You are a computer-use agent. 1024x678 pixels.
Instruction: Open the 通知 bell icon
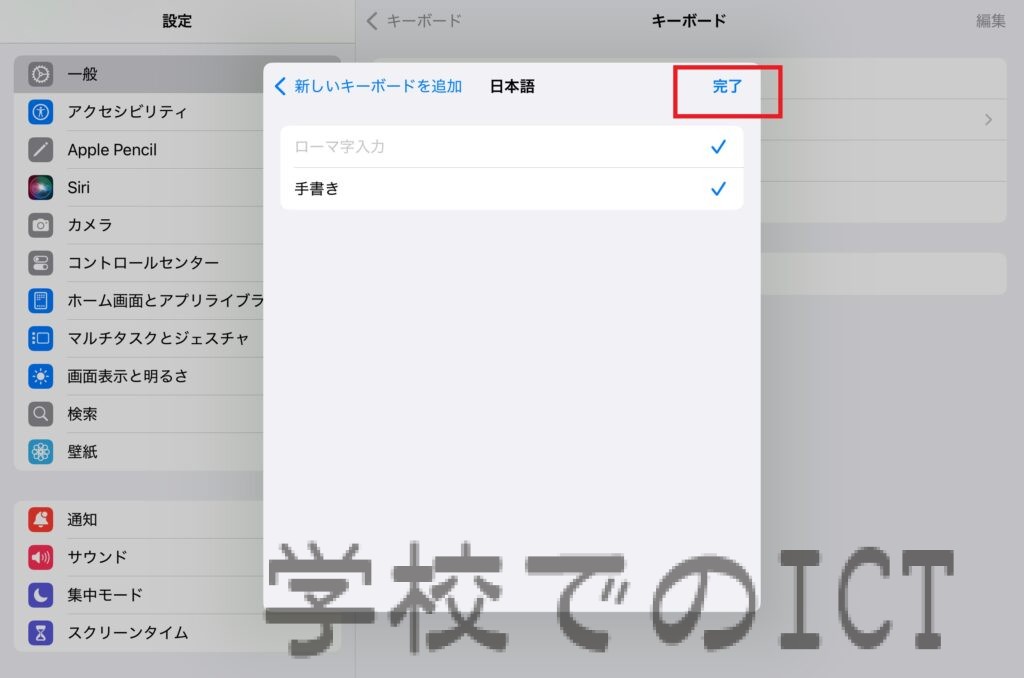point(40,519)
